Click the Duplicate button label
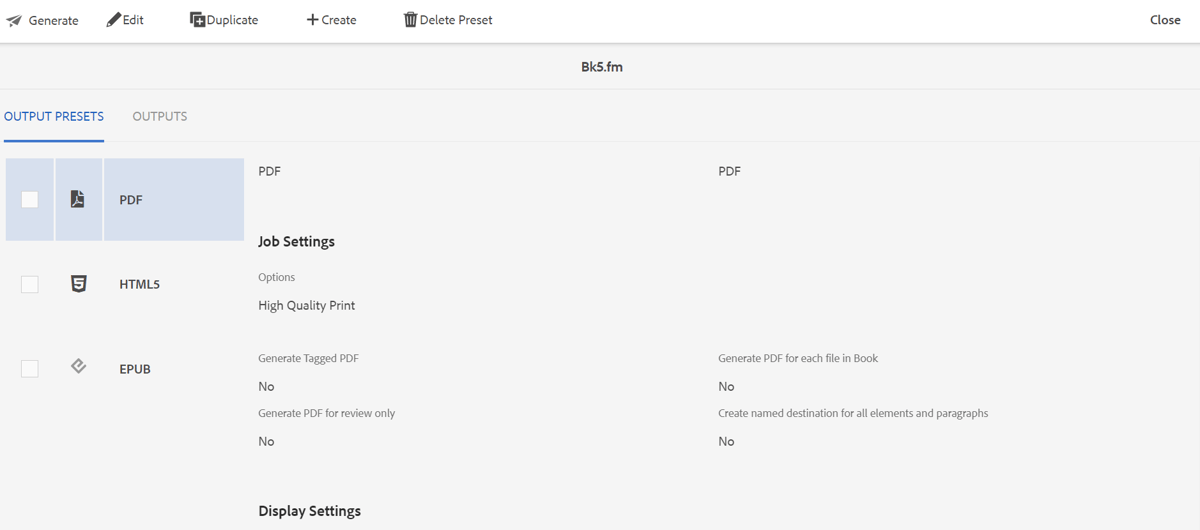Image resolution: width=1200 pixels, height=530 pixels. pyautogui.click(x=232, y=20)
